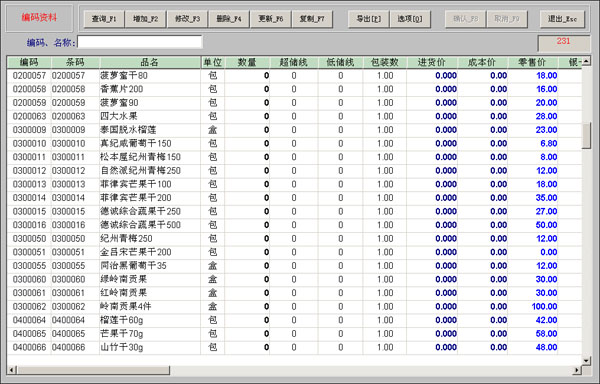
Task: Click the 编码资料 title panel
Action: tap(39, 18)
